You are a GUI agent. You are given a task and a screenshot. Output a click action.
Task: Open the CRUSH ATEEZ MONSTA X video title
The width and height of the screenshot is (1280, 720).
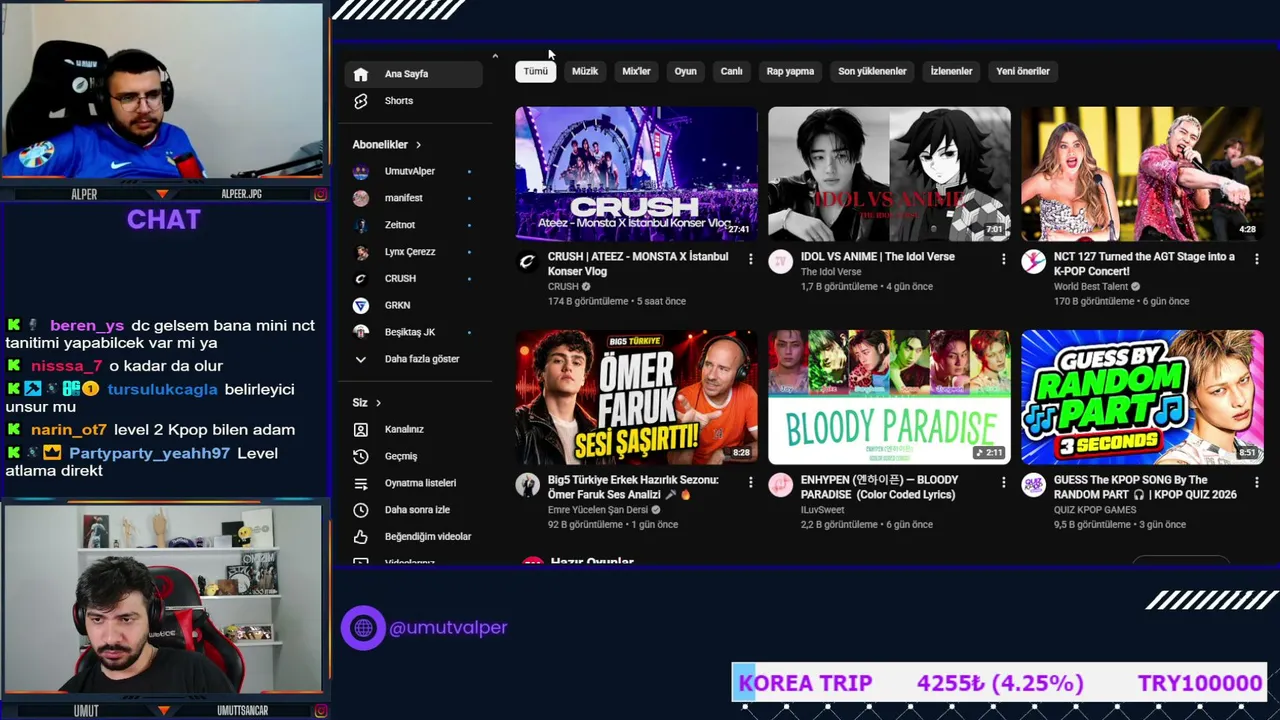point(638,264)
